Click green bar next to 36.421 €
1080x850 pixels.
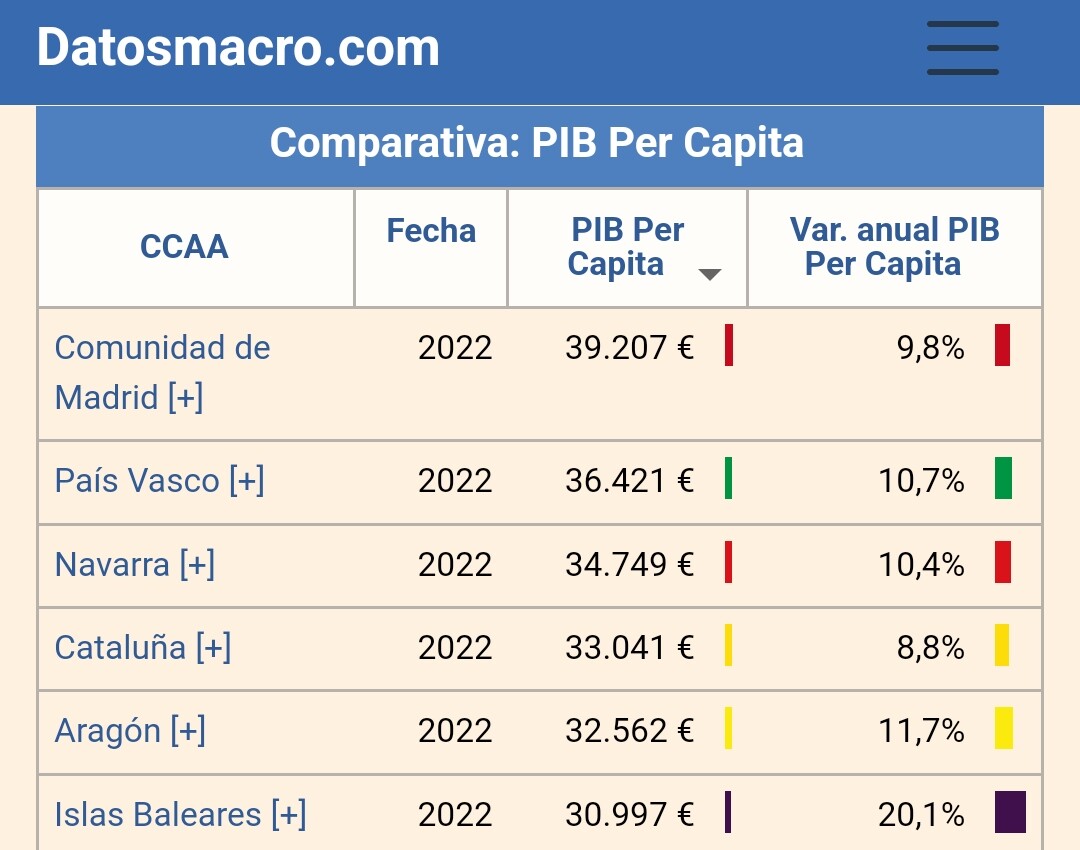pos(728,478)
